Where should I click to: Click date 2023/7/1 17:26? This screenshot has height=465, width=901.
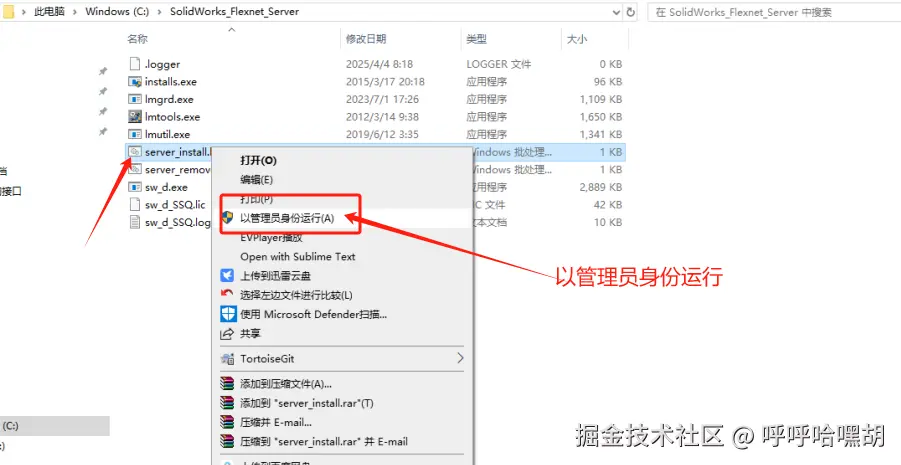[382, 99]
